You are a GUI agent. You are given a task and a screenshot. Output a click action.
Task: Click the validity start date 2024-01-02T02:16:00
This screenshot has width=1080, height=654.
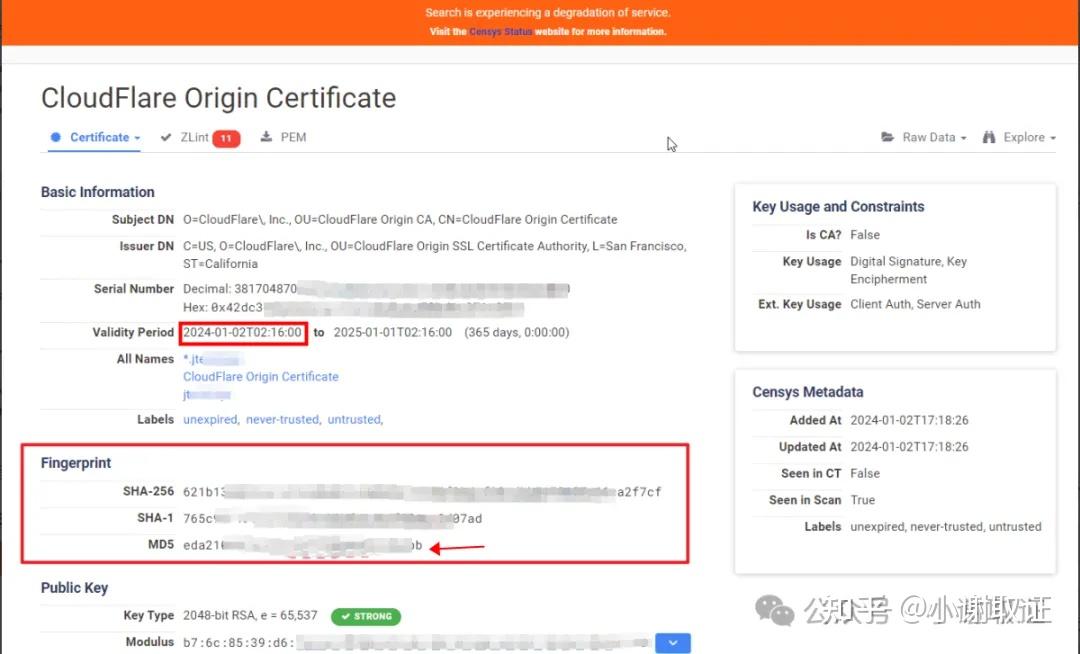click(x=242, y=333)
